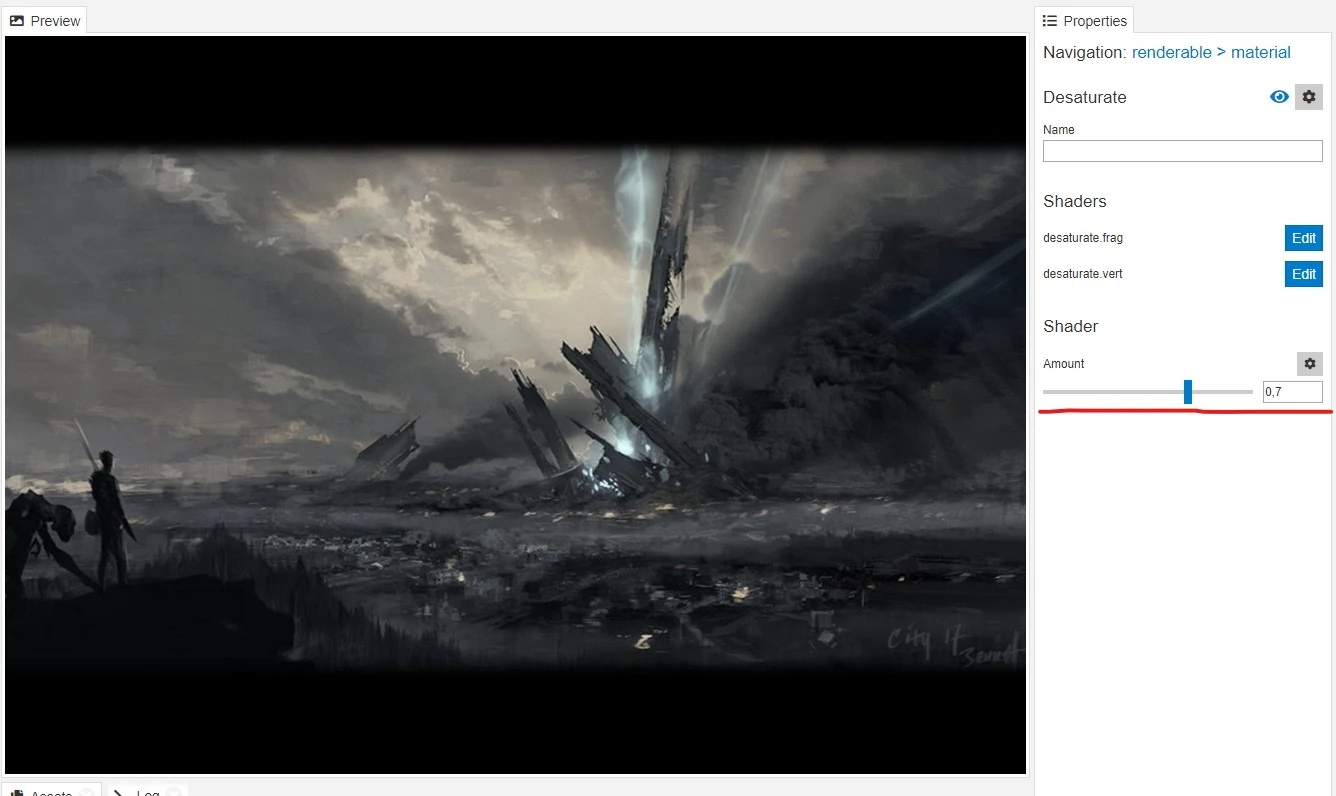Close the Assets tab

(x=87, y=793)
